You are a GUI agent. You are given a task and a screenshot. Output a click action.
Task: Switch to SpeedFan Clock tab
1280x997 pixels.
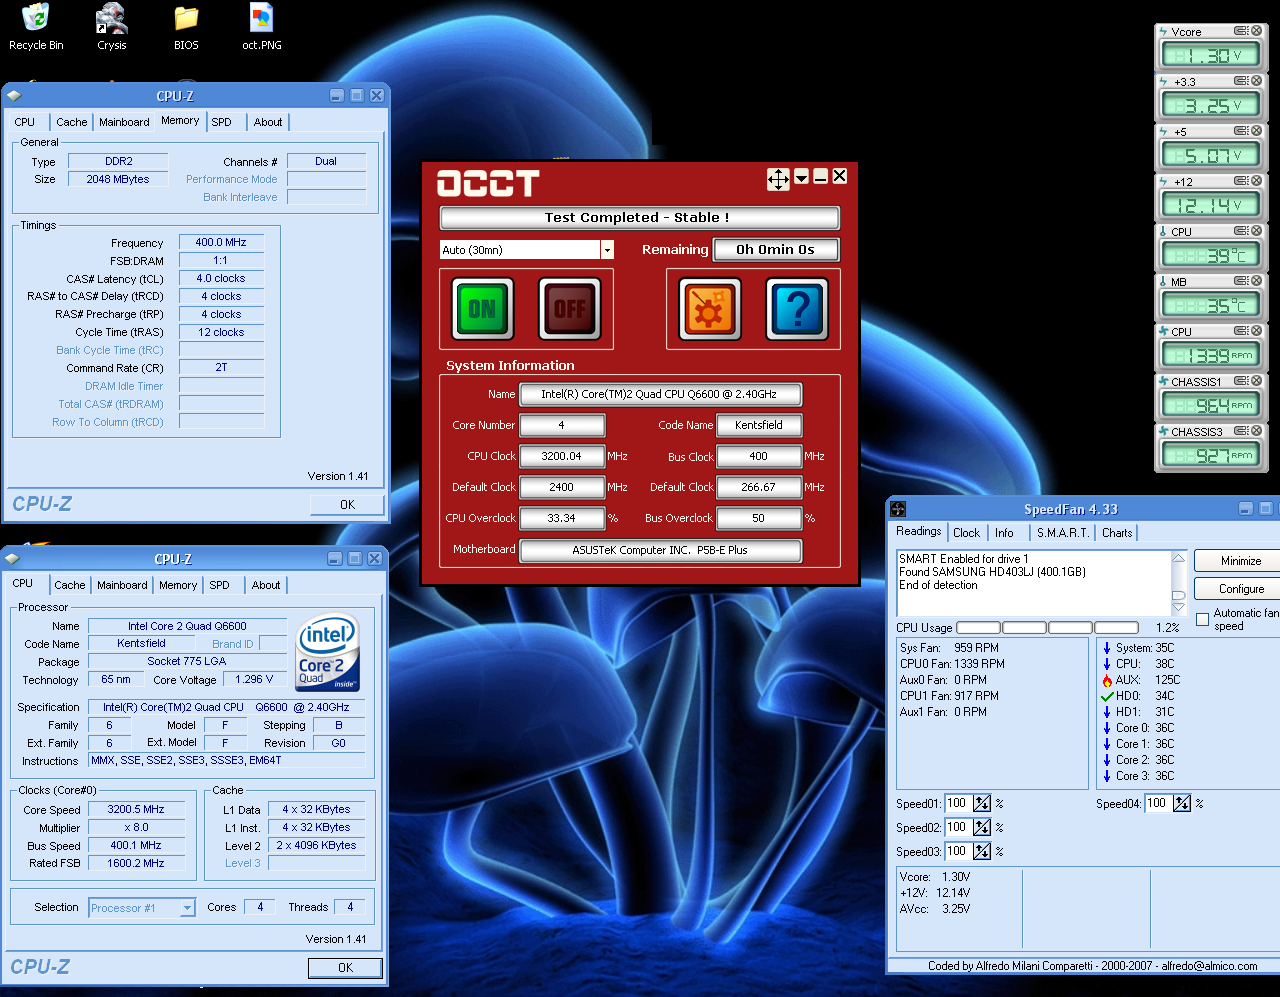point(966,533)
